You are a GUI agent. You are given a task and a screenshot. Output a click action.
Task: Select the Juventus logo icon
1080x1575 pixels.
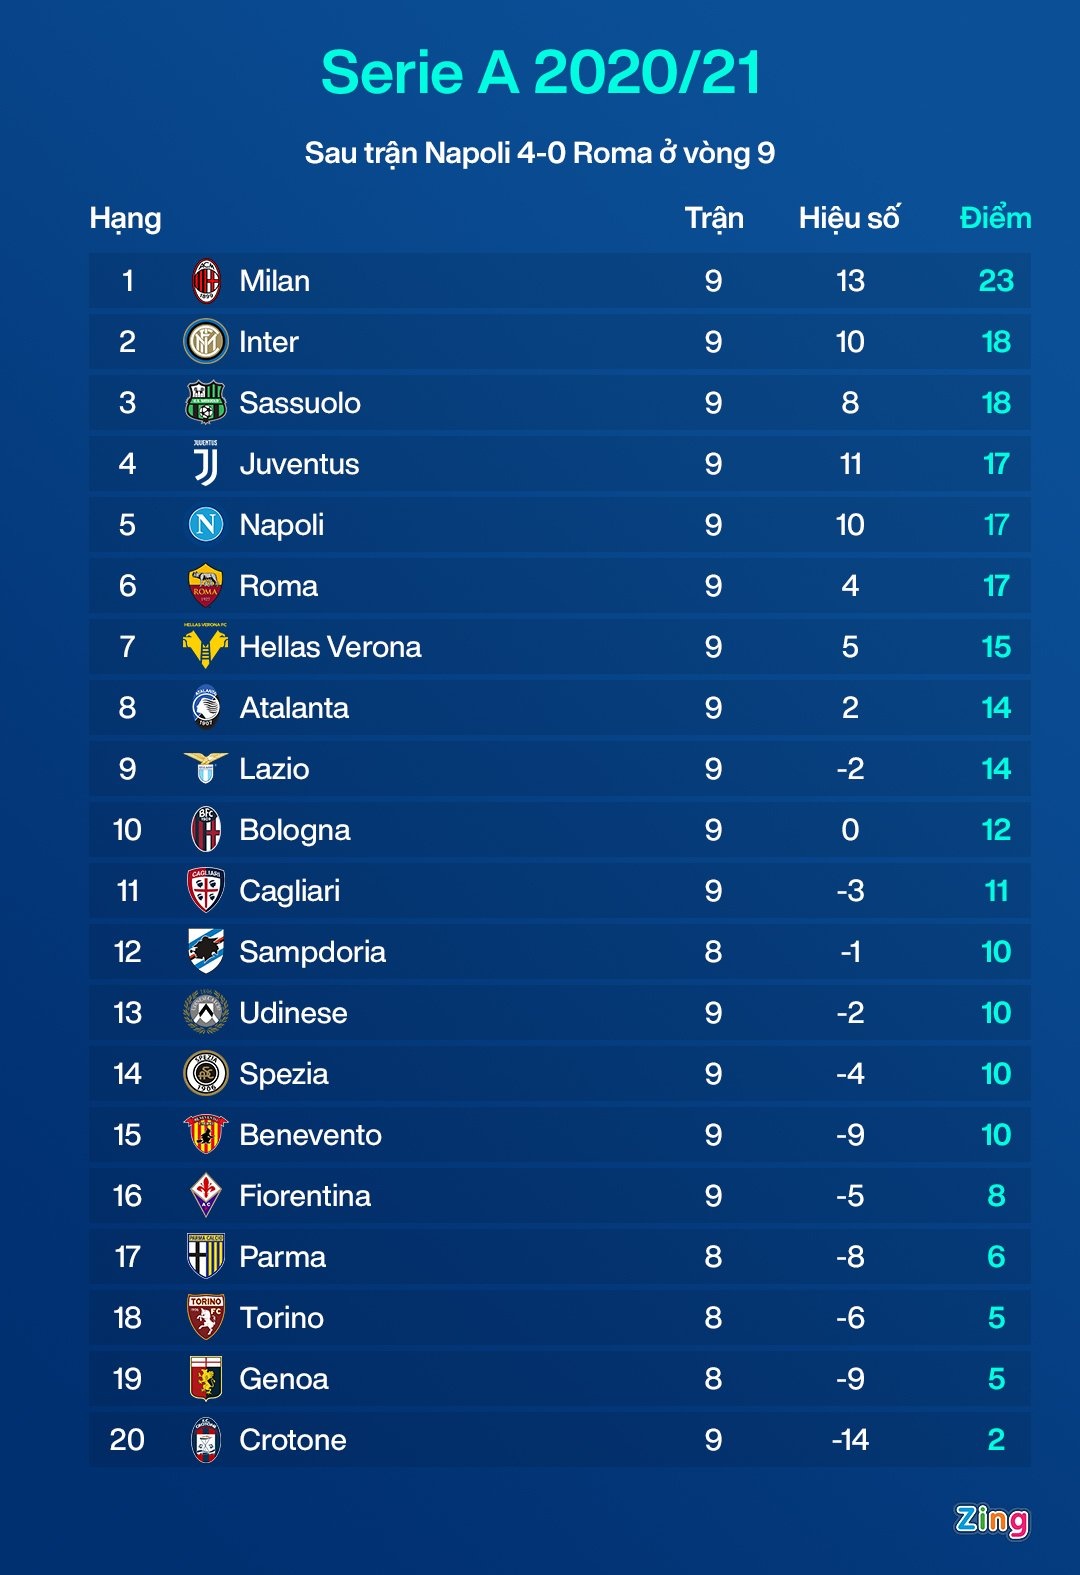(x=206, y=463)
